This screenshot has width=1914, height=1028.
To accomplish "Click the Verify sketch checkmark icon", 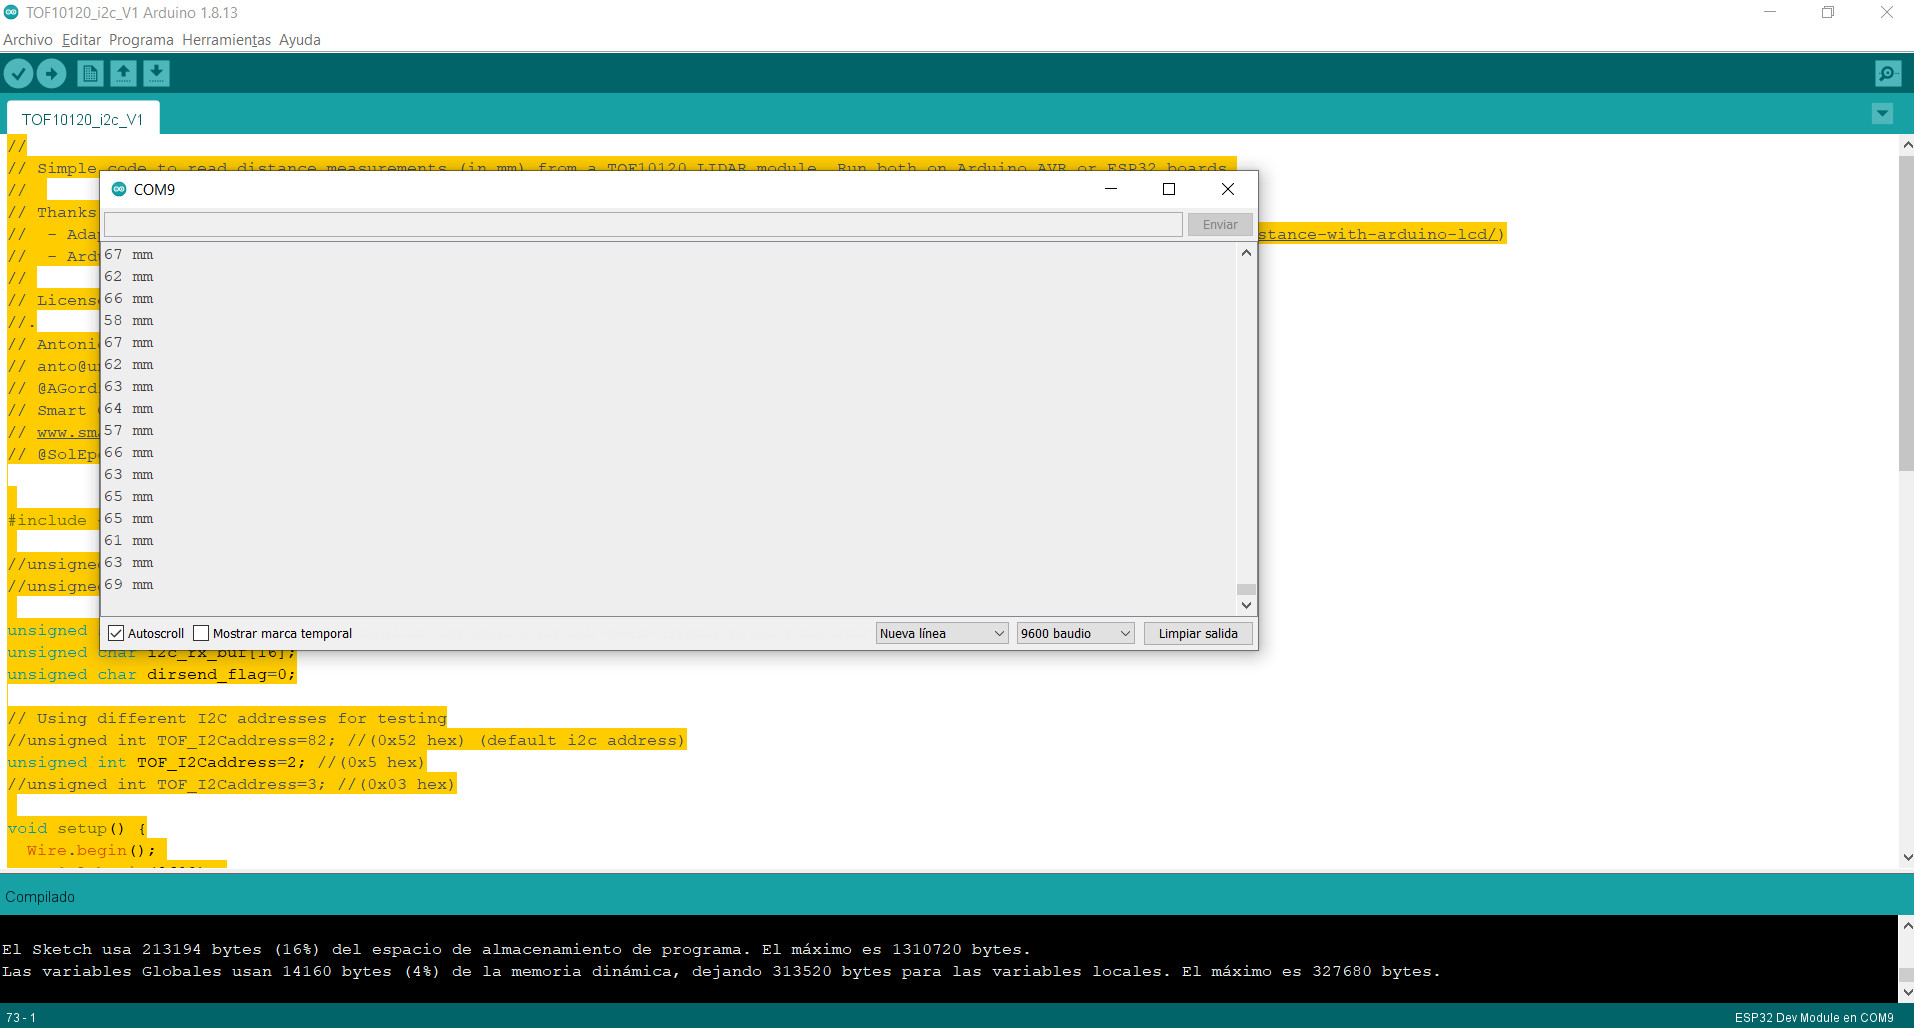I will point(19,73).
